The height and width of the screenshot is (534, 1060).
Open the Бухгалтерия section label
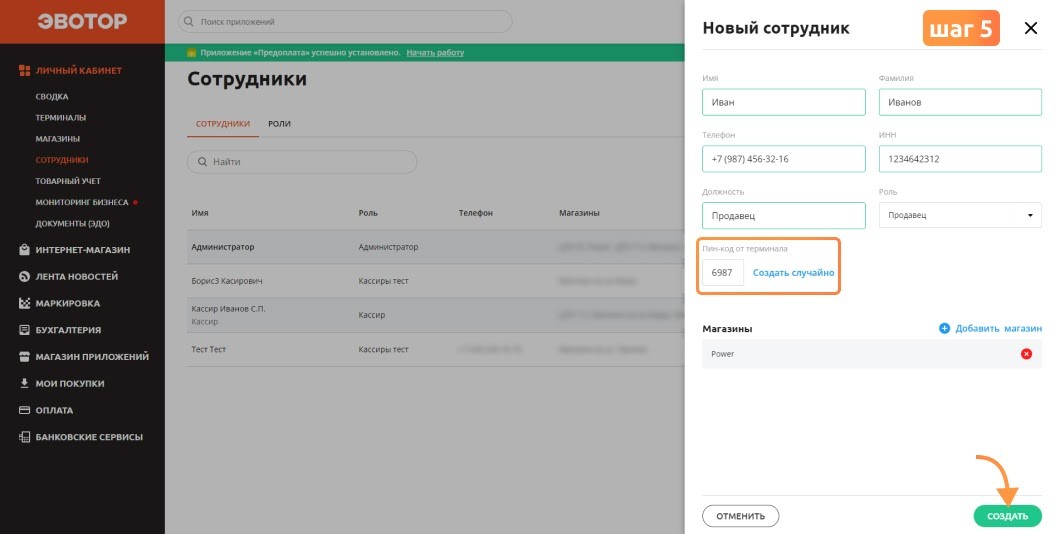68,330
